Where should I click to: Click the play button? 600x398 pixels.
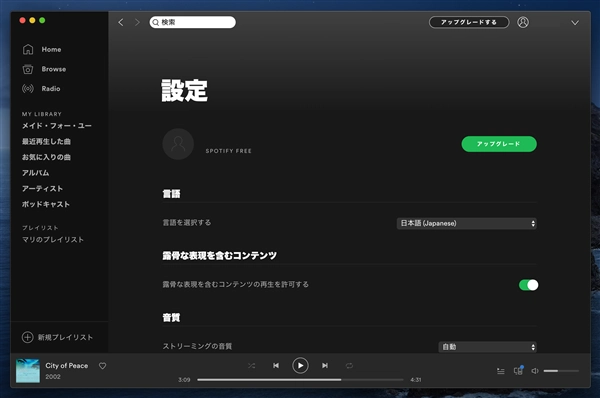(x=300, y=365)
